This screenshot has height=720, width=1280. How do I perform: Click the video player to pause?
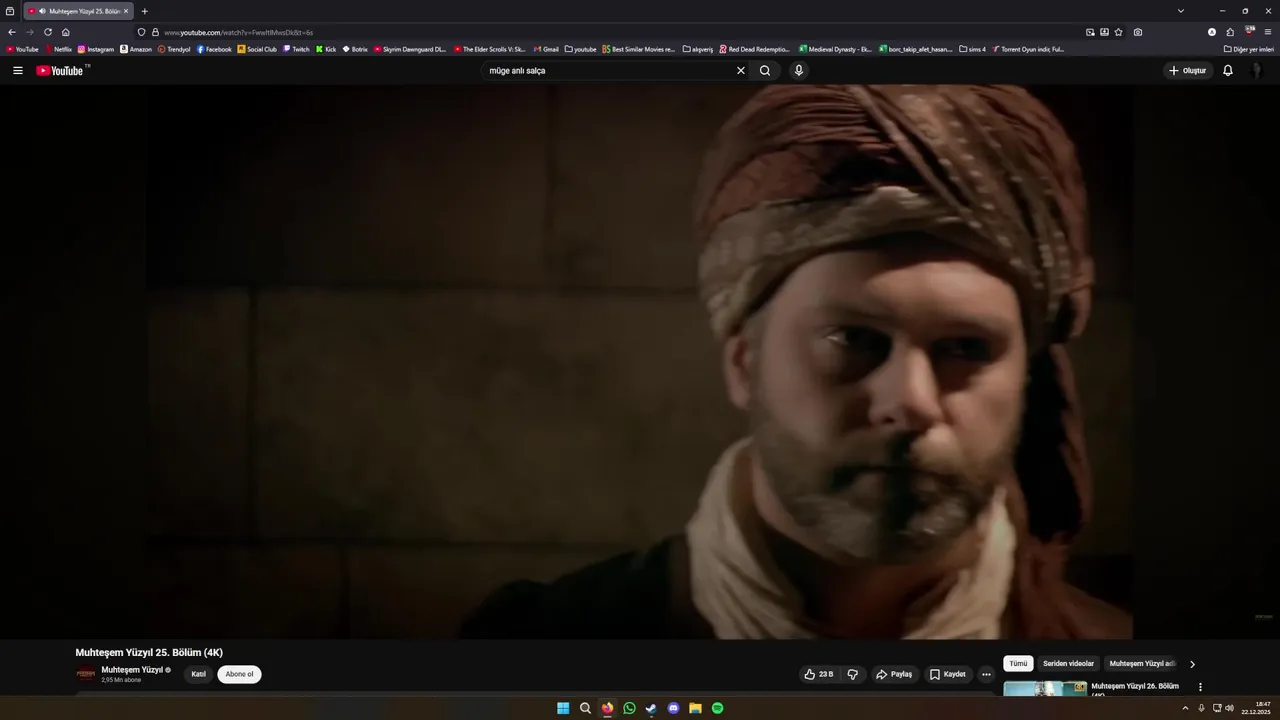click(640, 362)
